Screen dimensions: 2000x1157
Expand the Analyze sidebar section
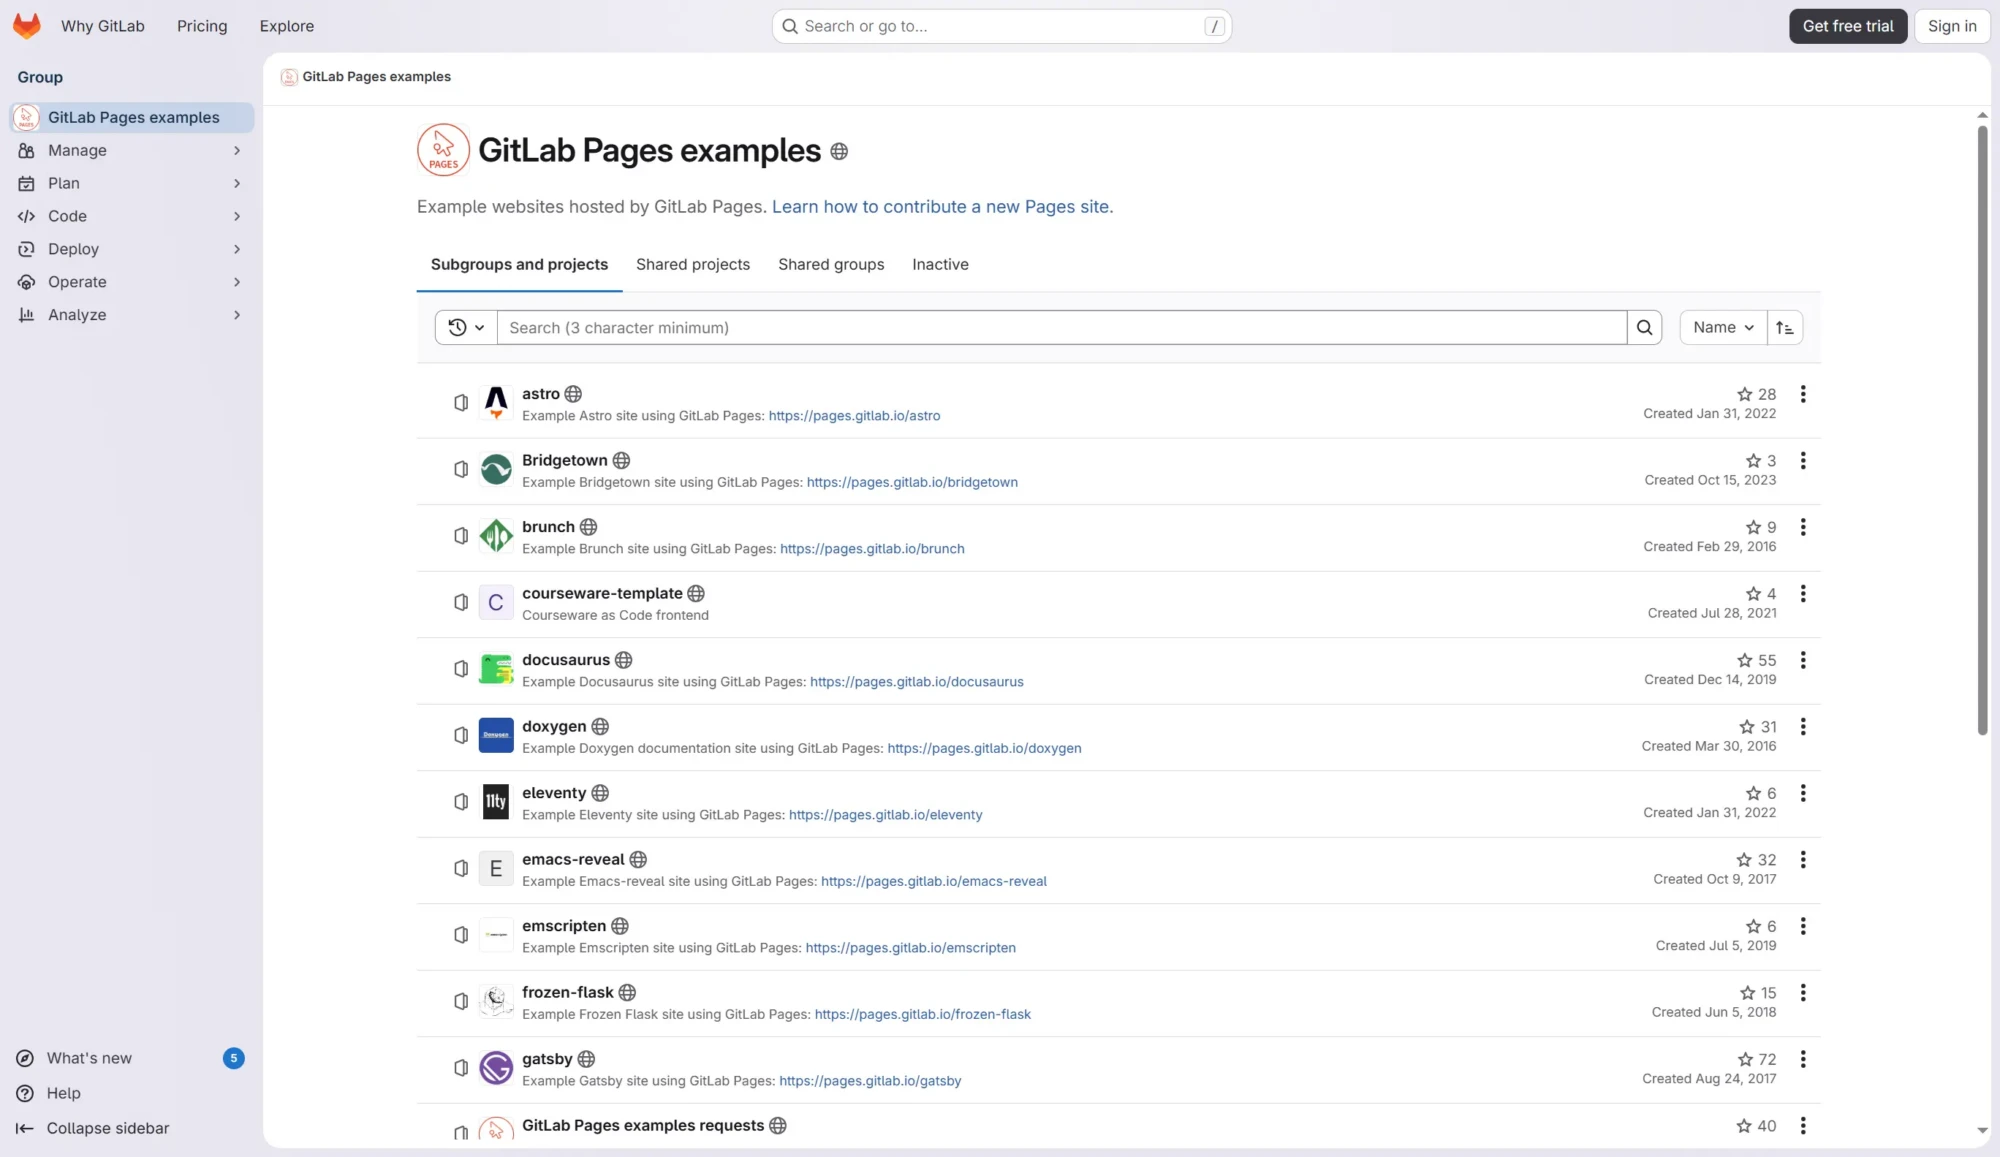click(130, 315)
